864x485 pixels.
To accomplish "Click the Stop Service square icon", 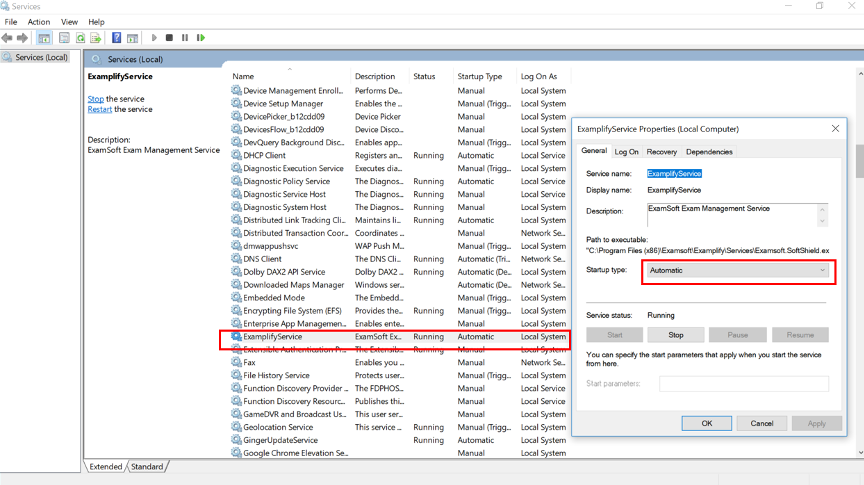I will (169, 37).
